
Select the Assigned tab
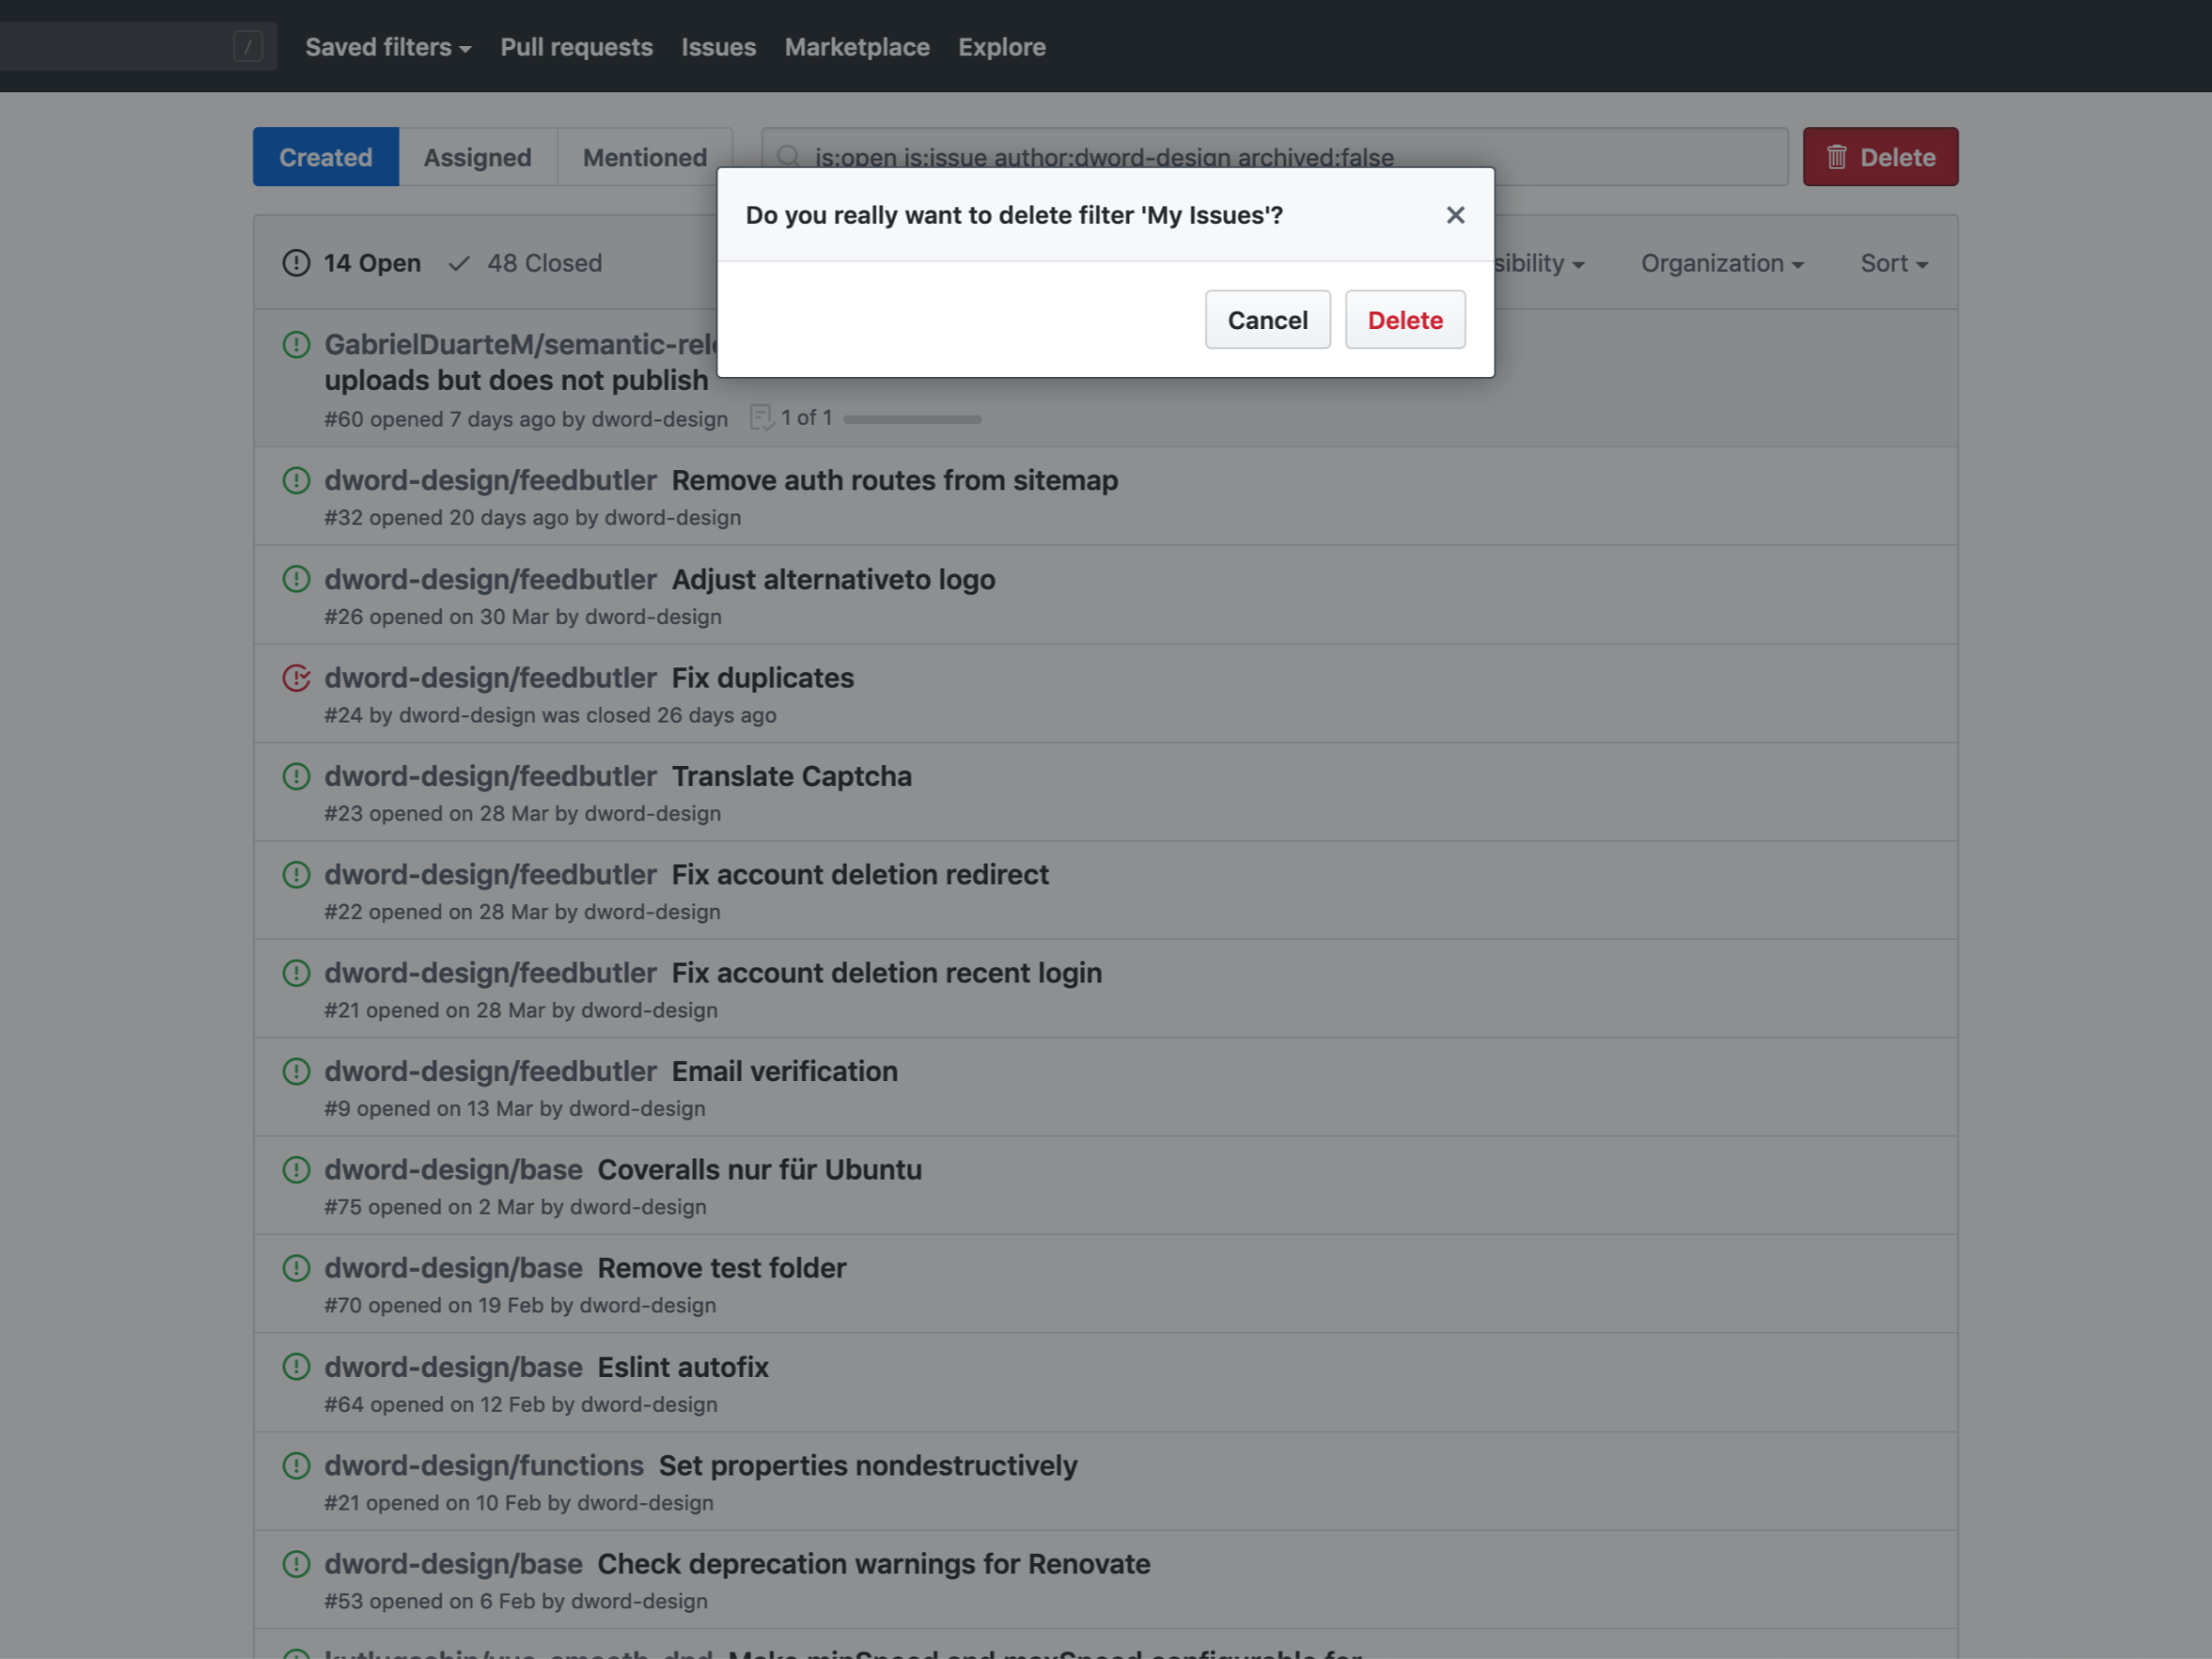[x=477, y=155]
